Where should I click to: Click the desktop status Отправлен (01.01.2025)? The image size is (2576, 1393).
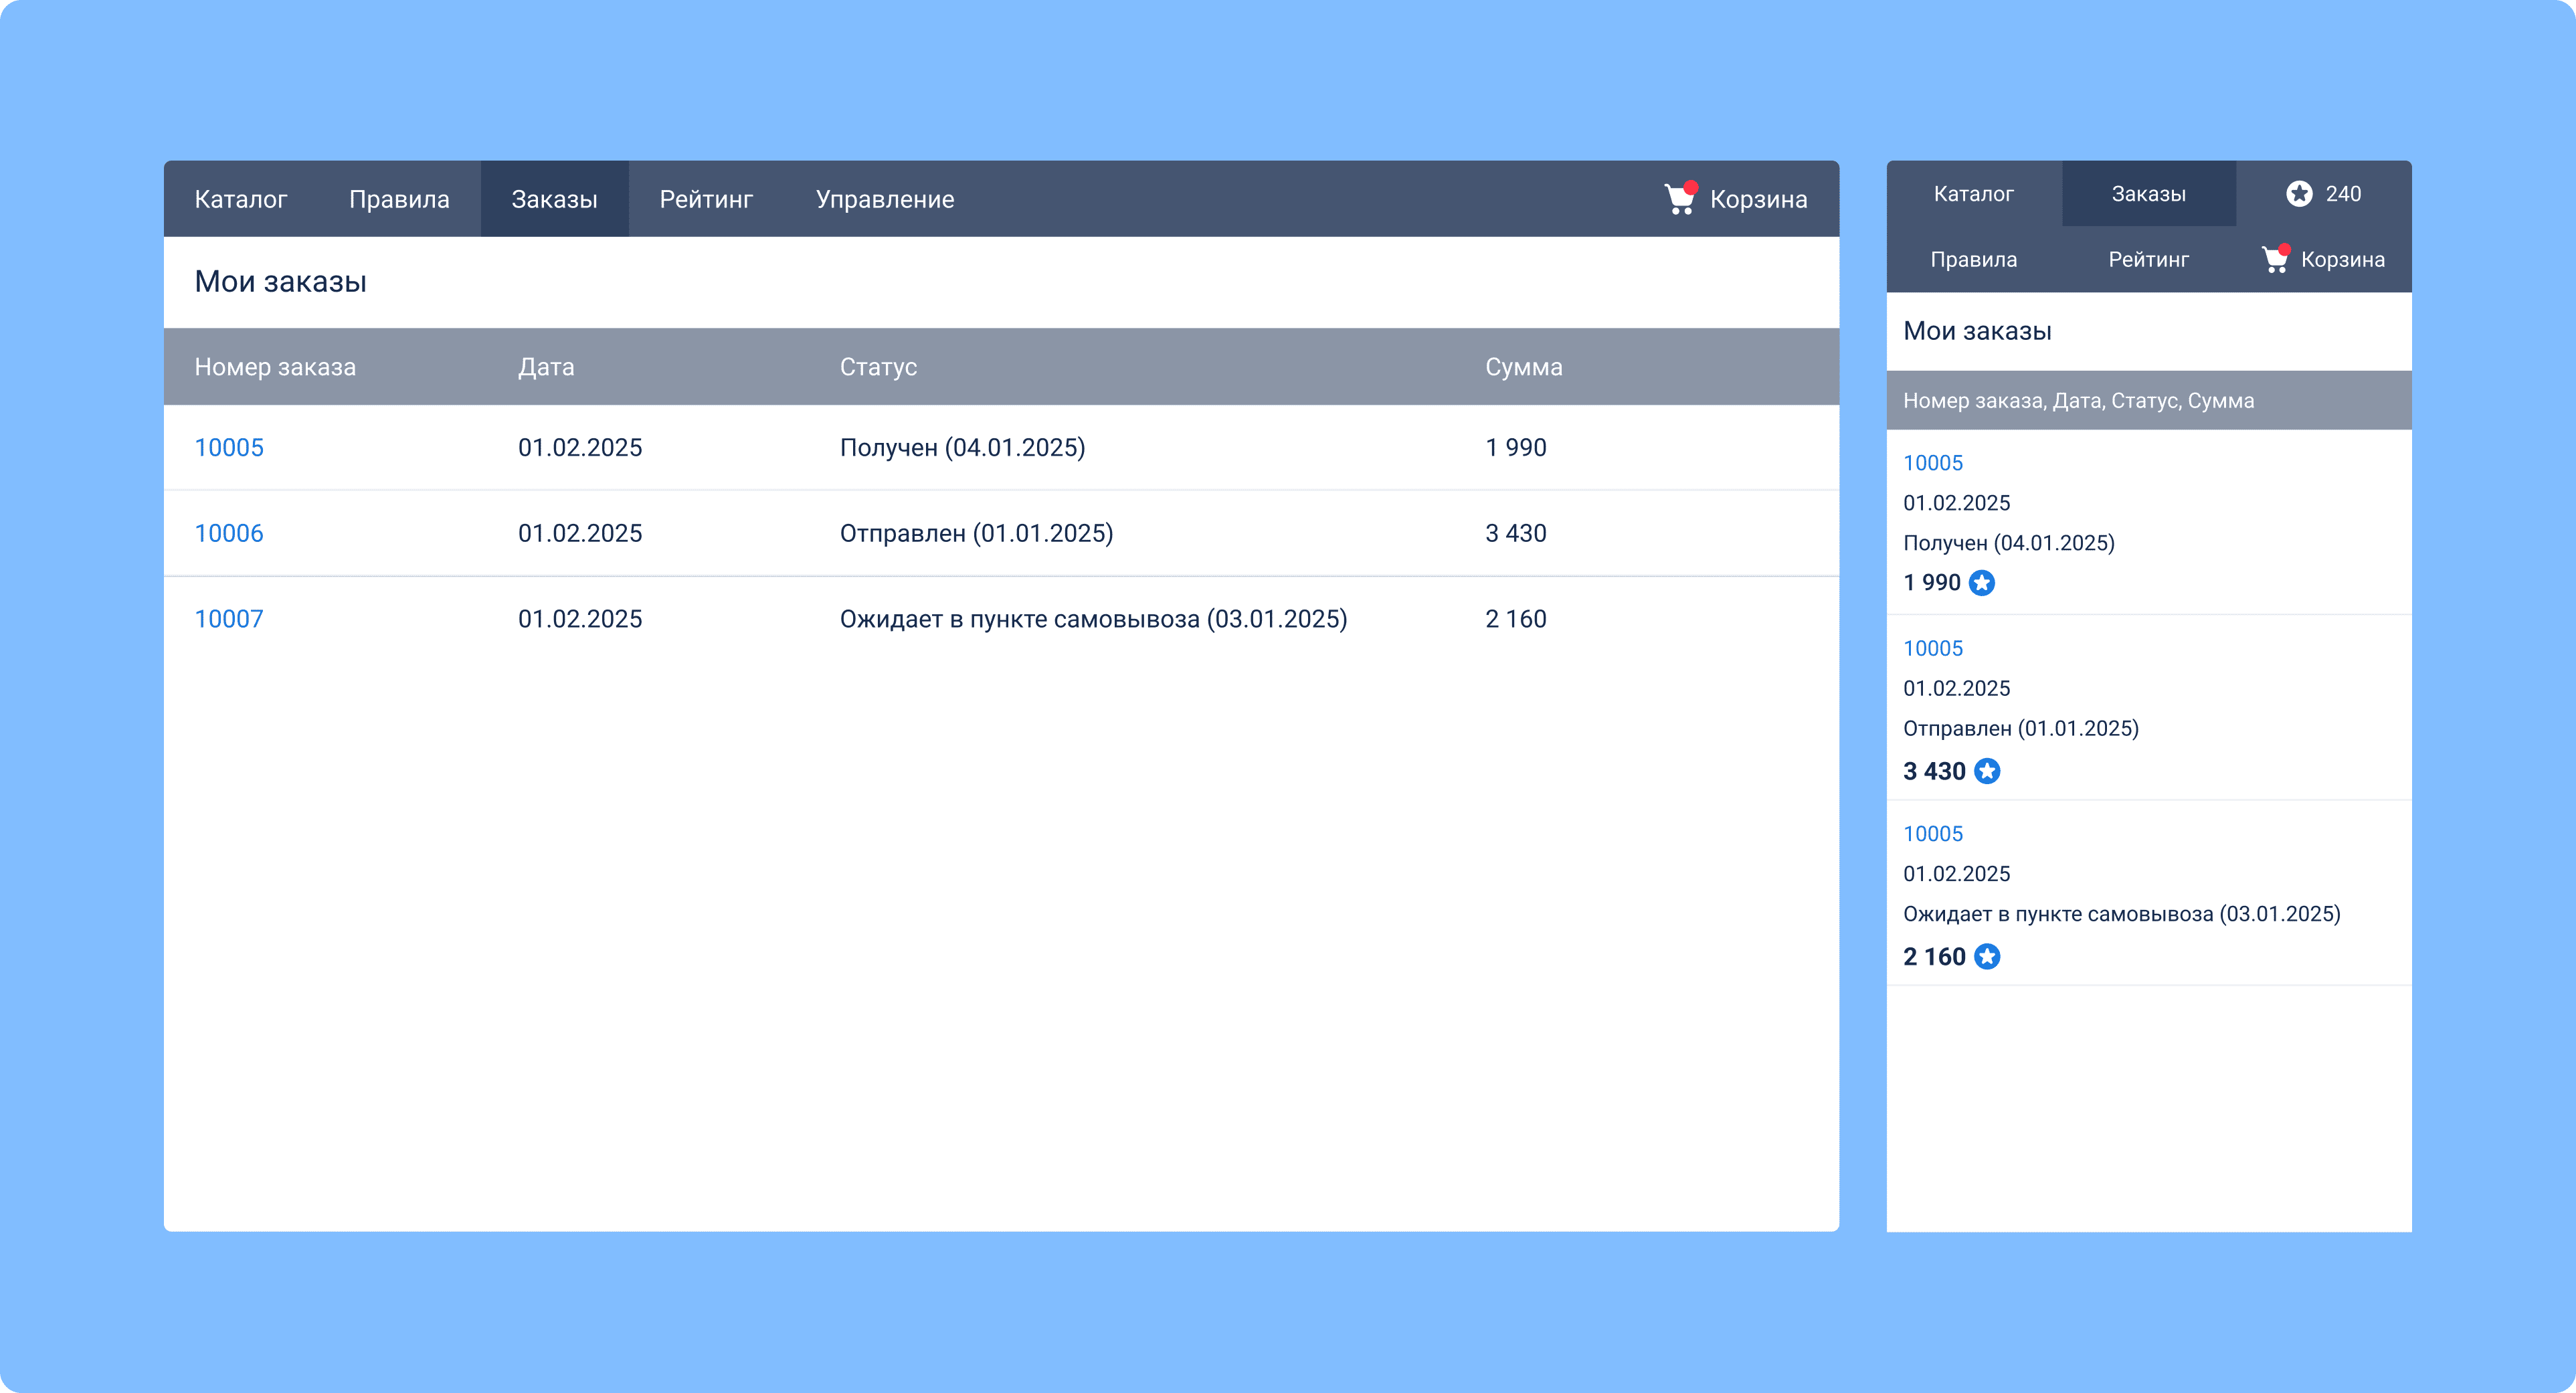pos(976,533)
